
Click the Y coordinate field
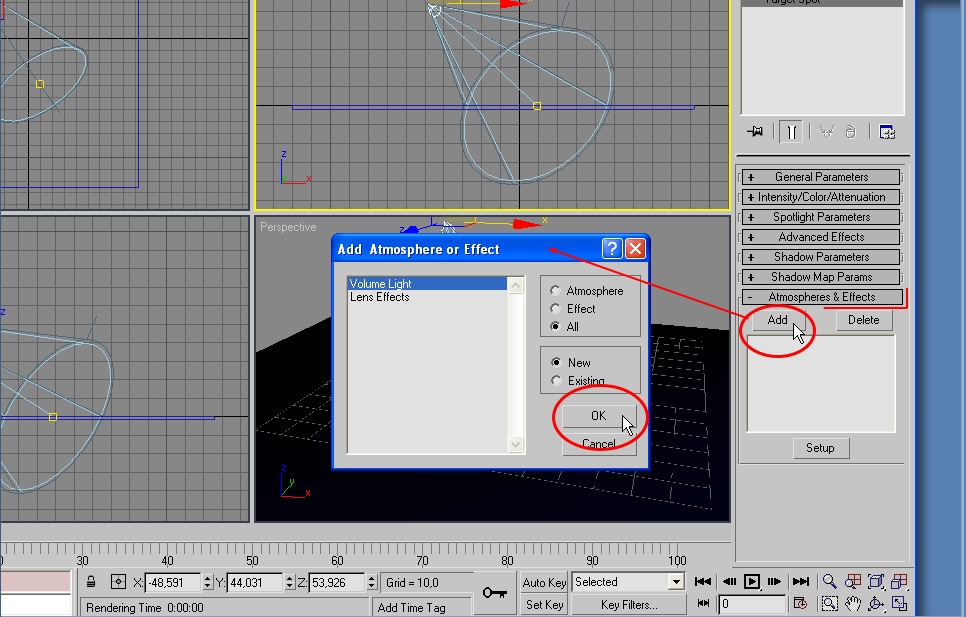(256, 582)
